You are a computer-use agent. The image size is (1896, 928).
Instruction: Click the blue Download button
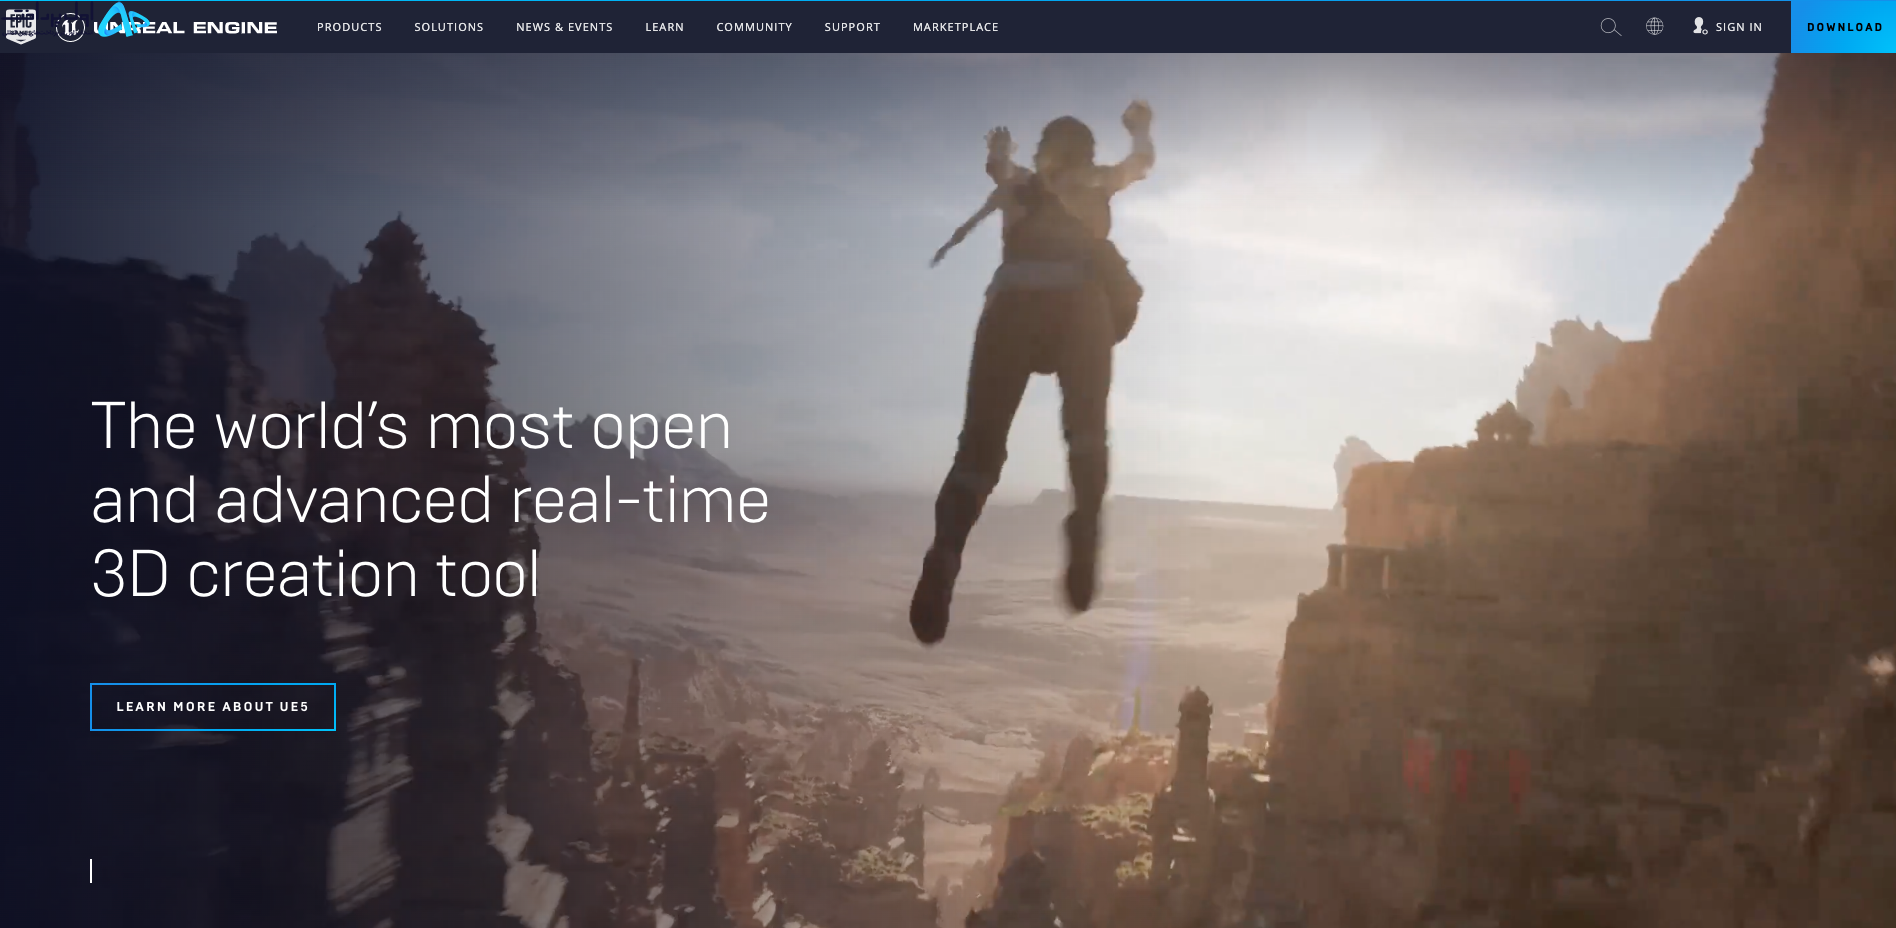coord(1843,27)
